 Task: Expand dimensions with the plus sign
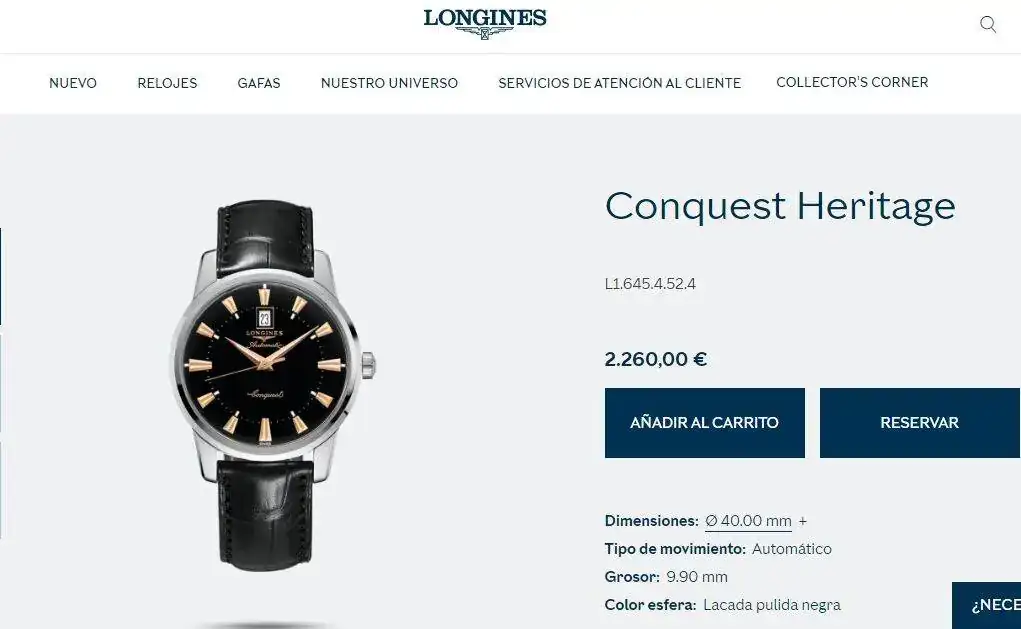(803, 521)
